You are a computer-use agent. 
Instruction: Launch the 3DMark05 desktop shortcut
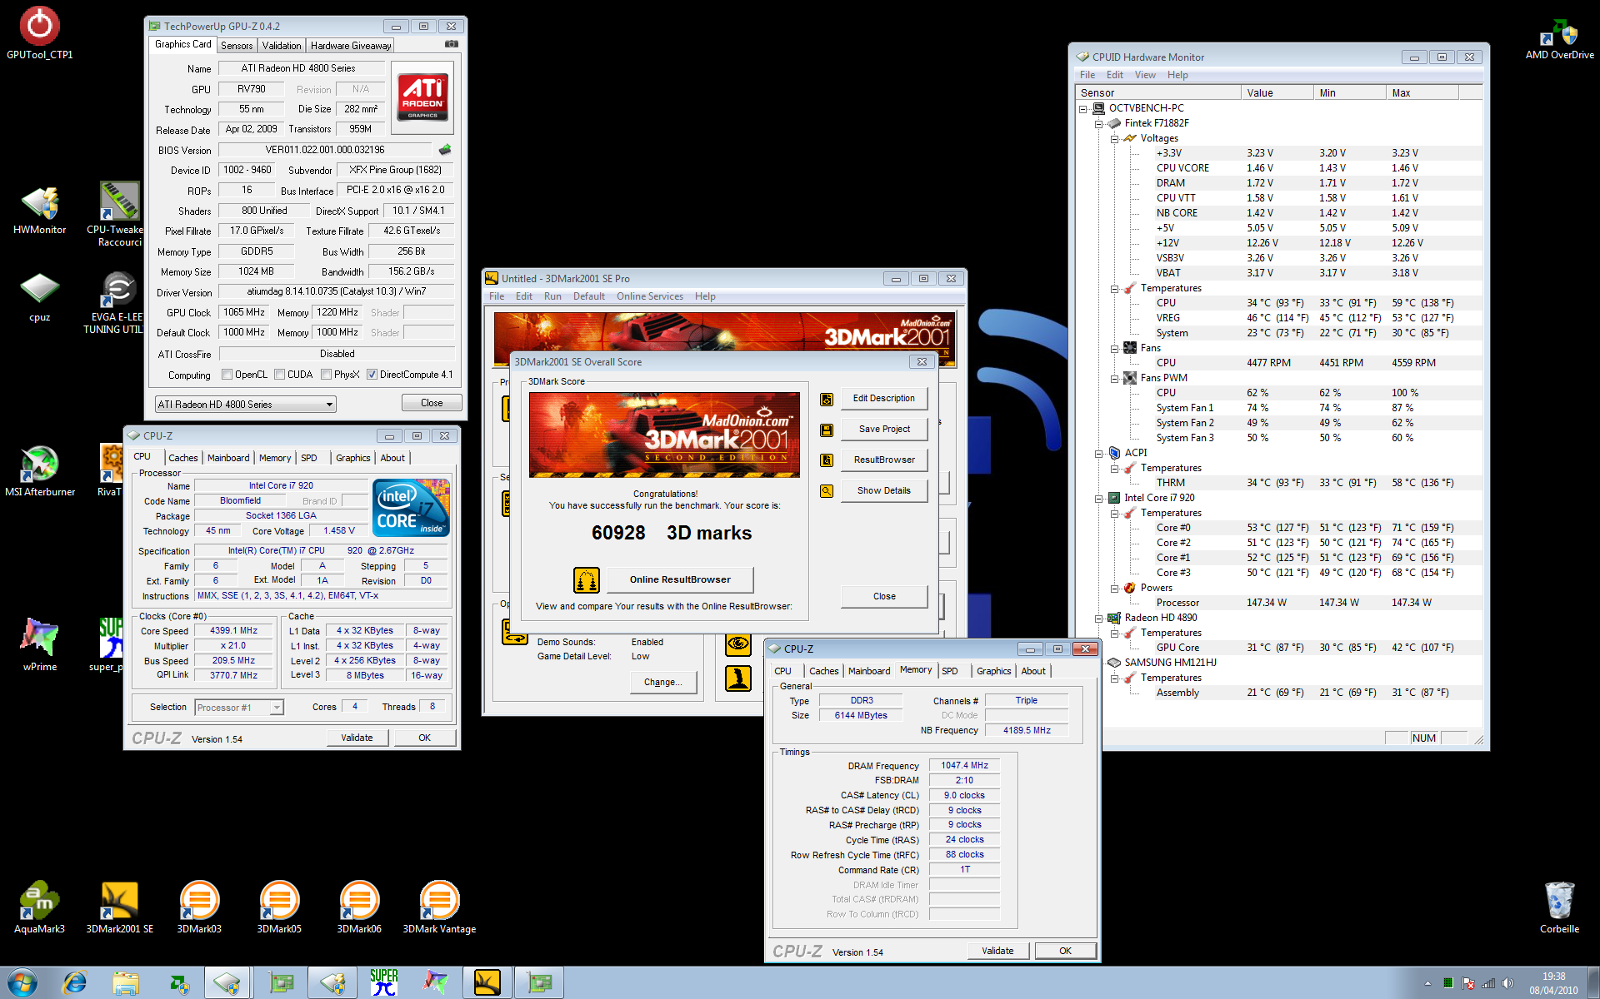point(279,908)
